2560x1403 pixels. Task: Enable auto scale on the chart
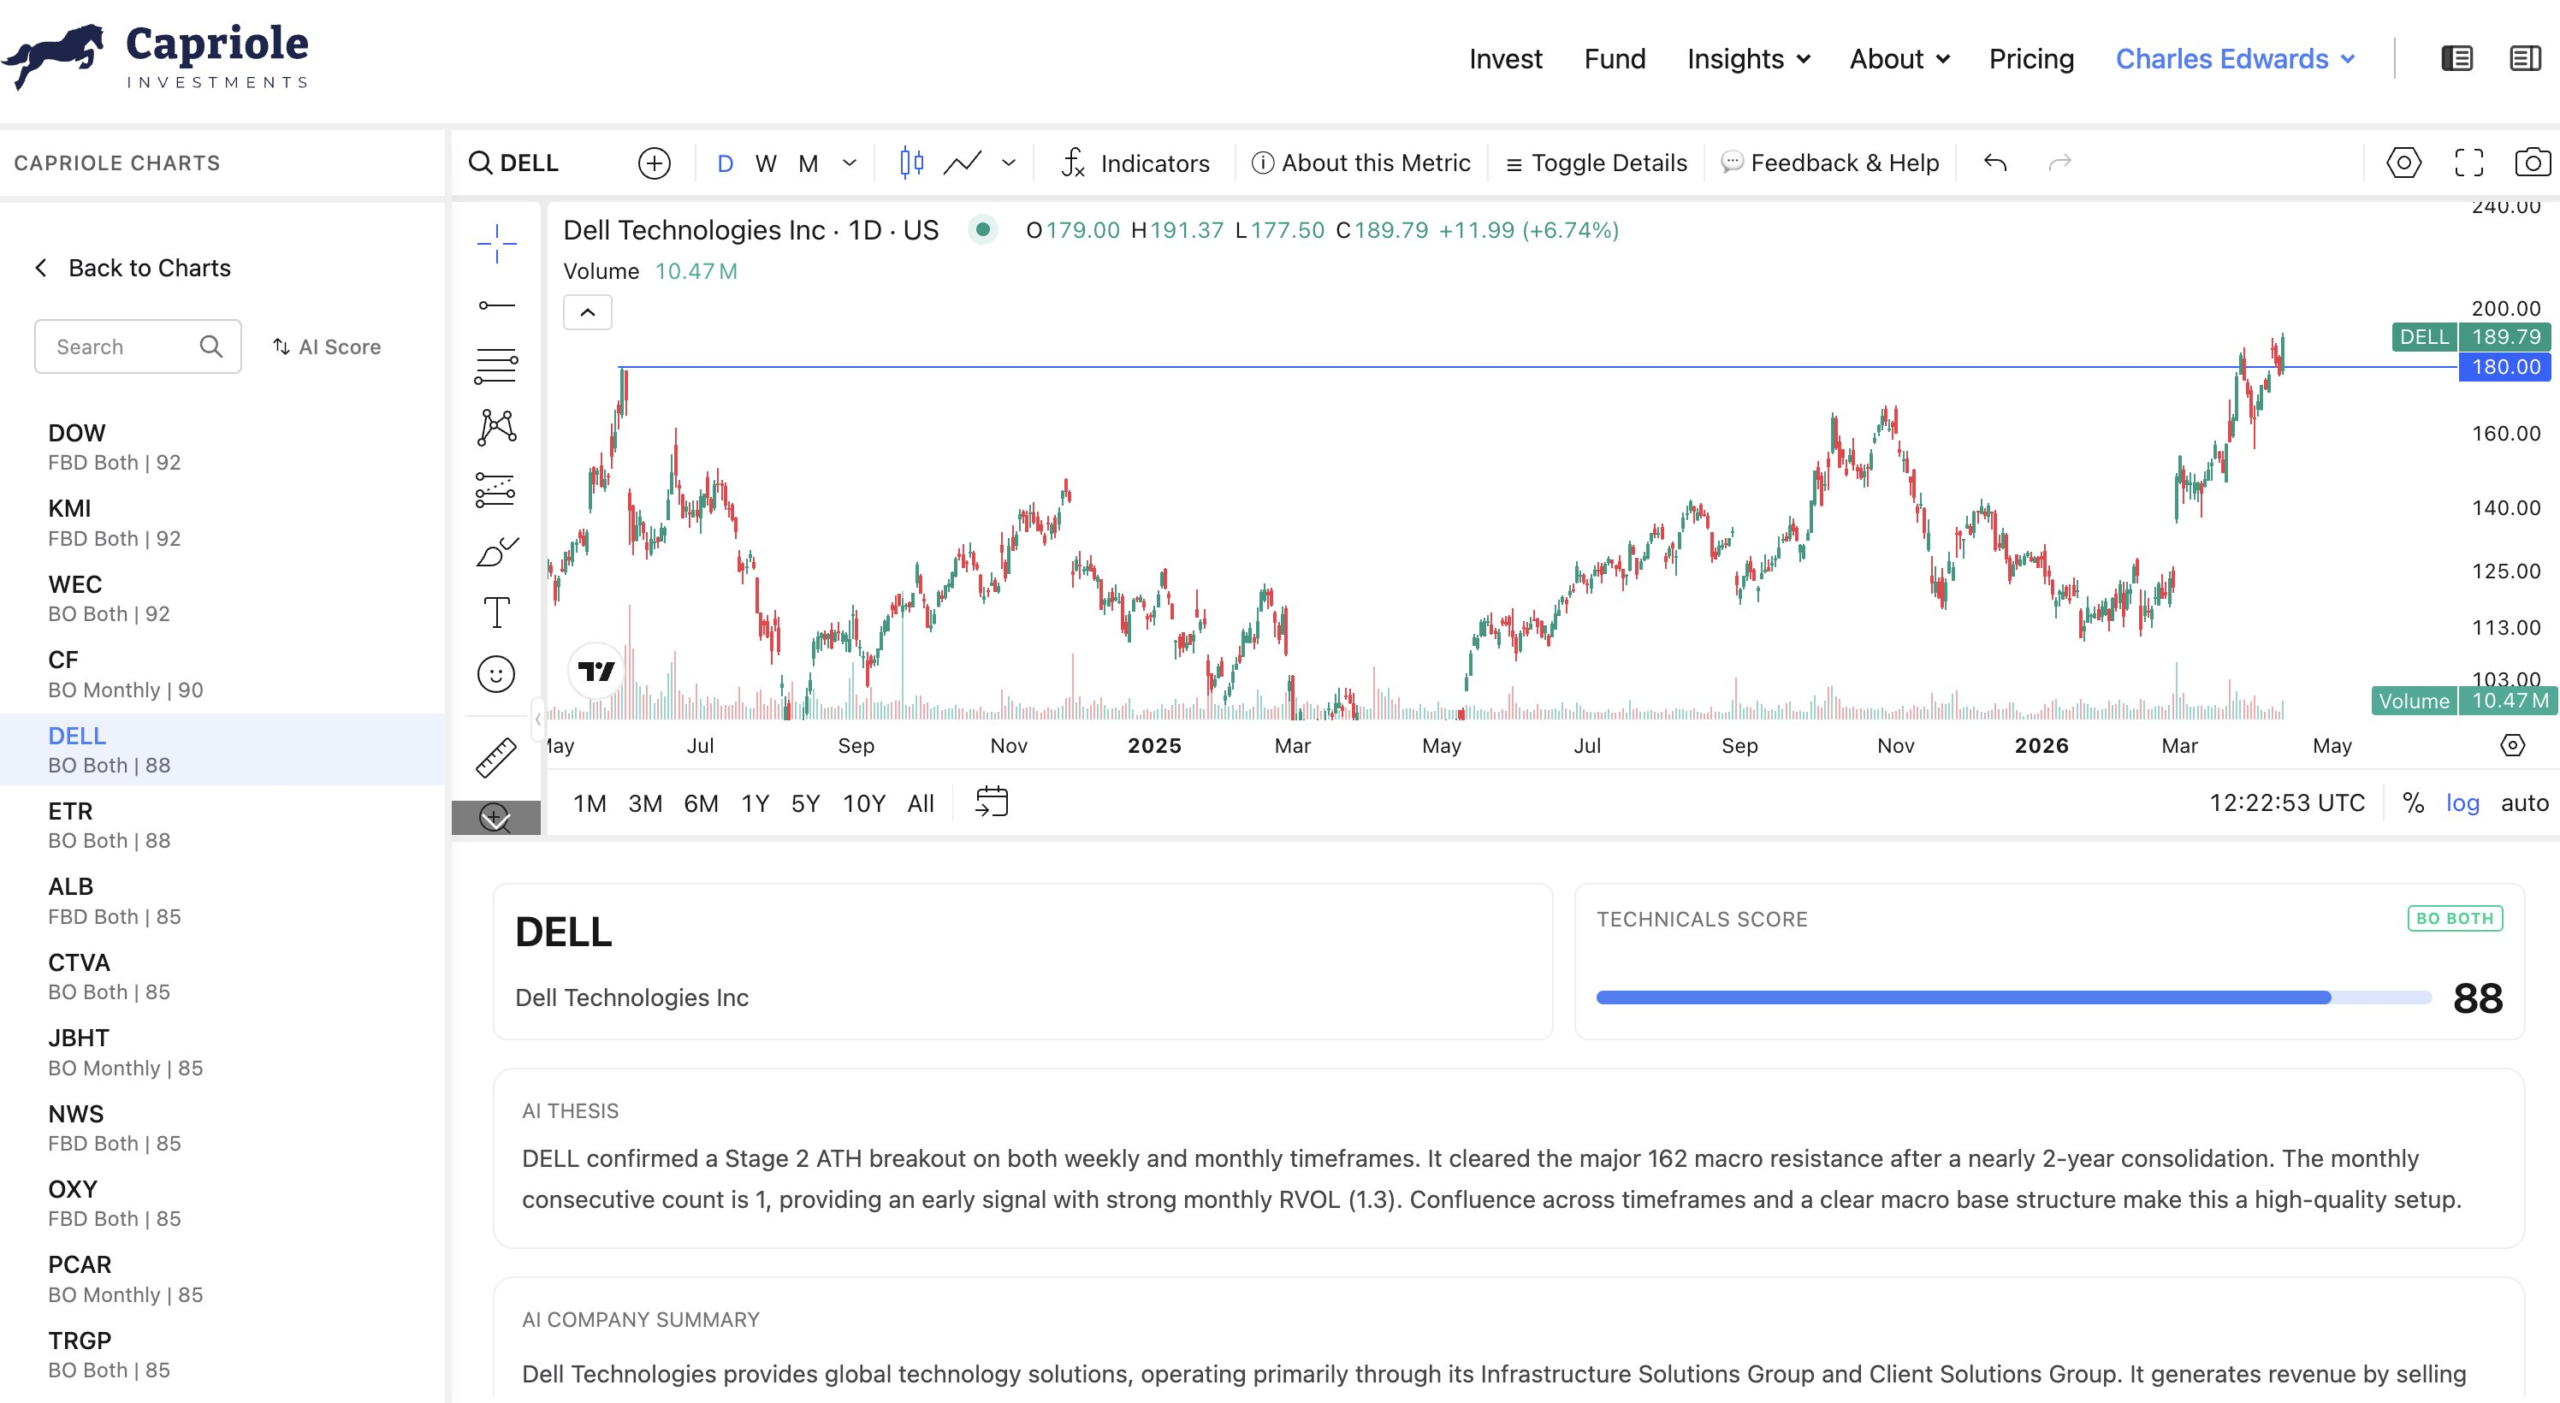2524,803
